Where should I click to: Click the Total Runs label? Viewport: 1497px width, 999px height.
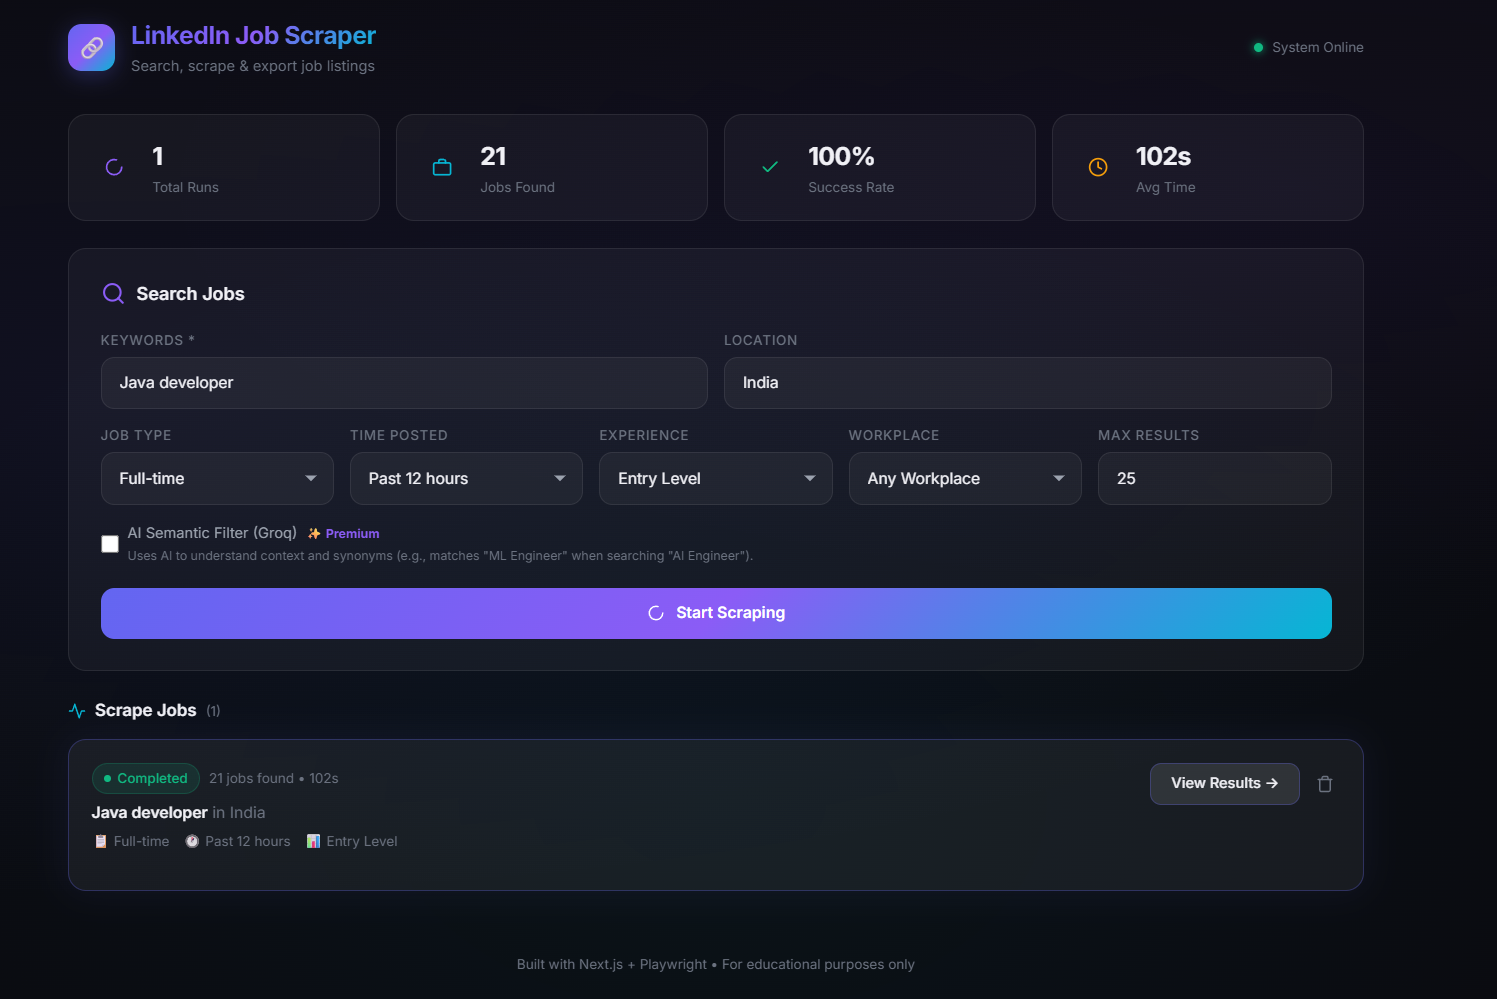185,187
